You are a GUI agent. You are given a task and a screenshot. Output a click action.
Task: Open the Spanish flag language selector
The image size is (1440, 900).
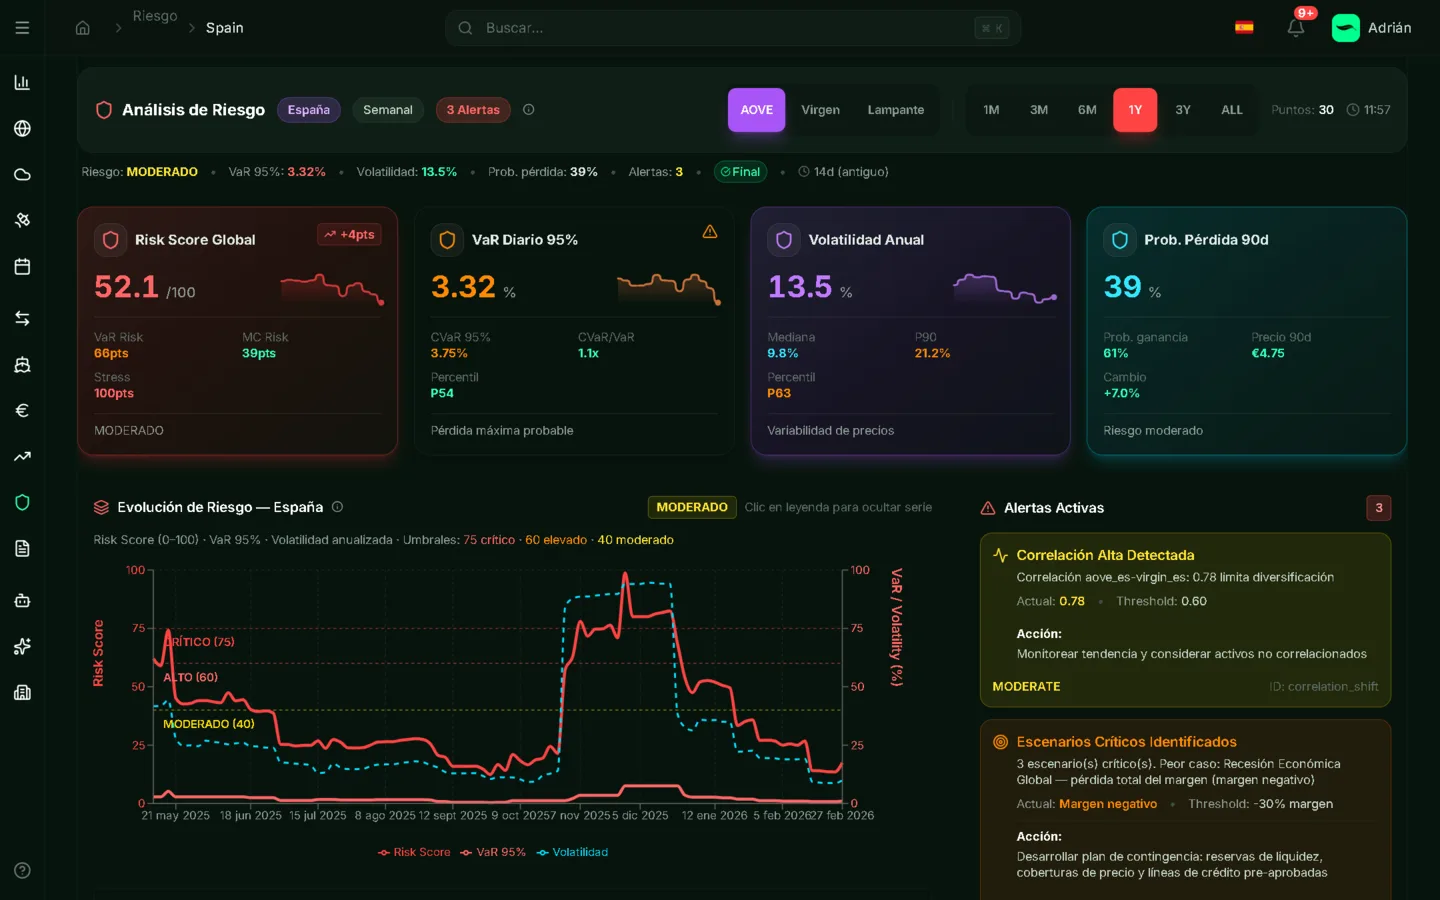[1244, 28]
